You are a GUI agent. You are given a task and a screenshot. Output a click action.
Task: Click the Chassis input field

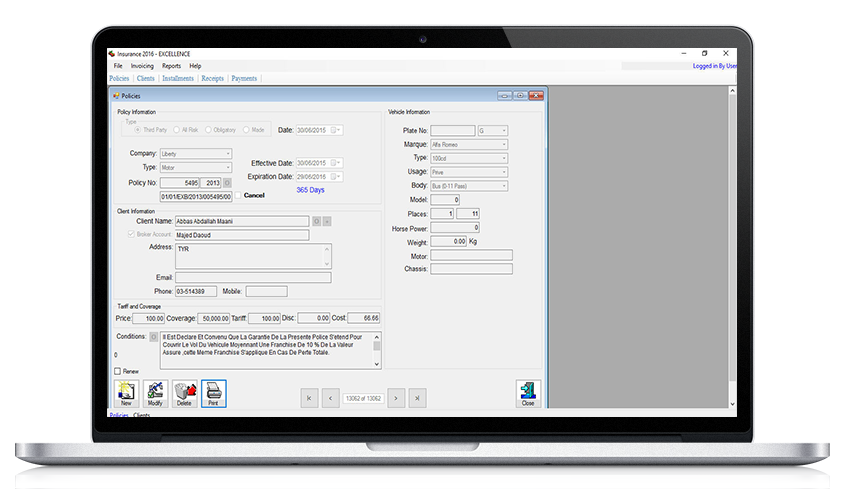(471, 269)
